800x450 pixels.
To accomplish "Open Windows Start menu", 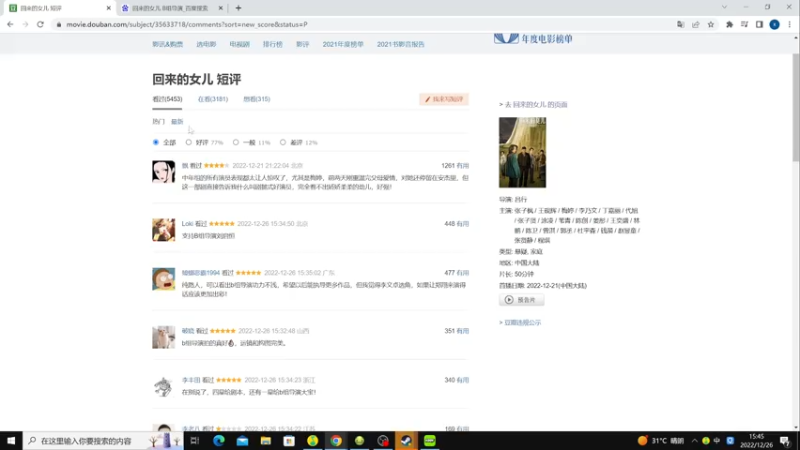I will (x=11, y=441).
